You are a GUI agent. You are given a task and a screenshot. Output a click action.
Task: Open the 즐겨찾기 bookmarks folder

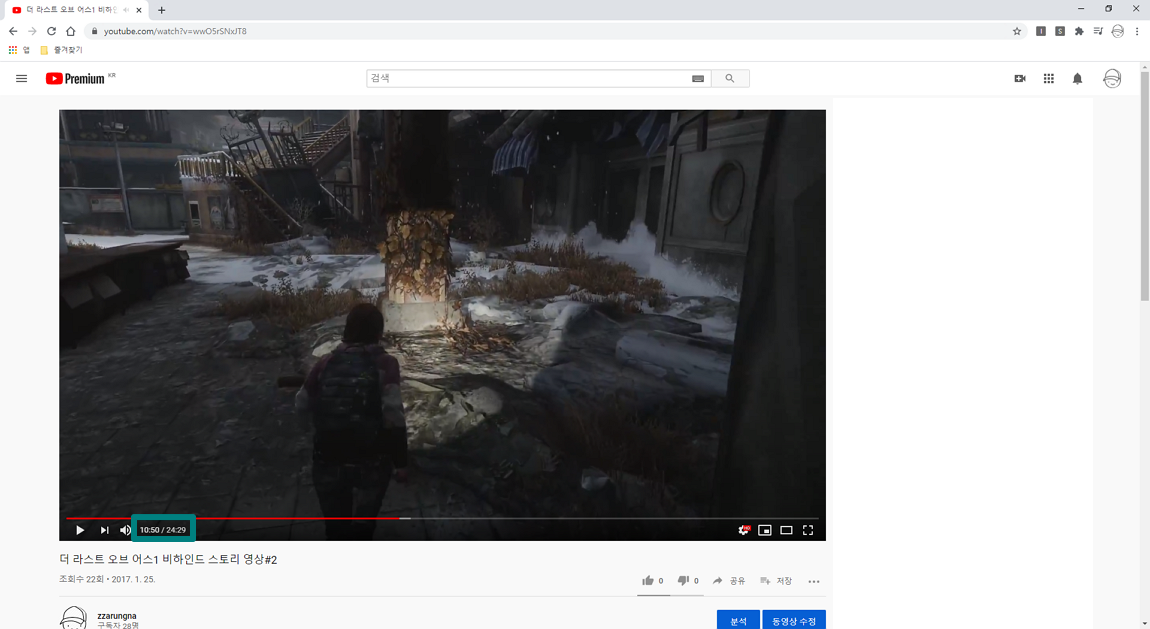point(61,50)
